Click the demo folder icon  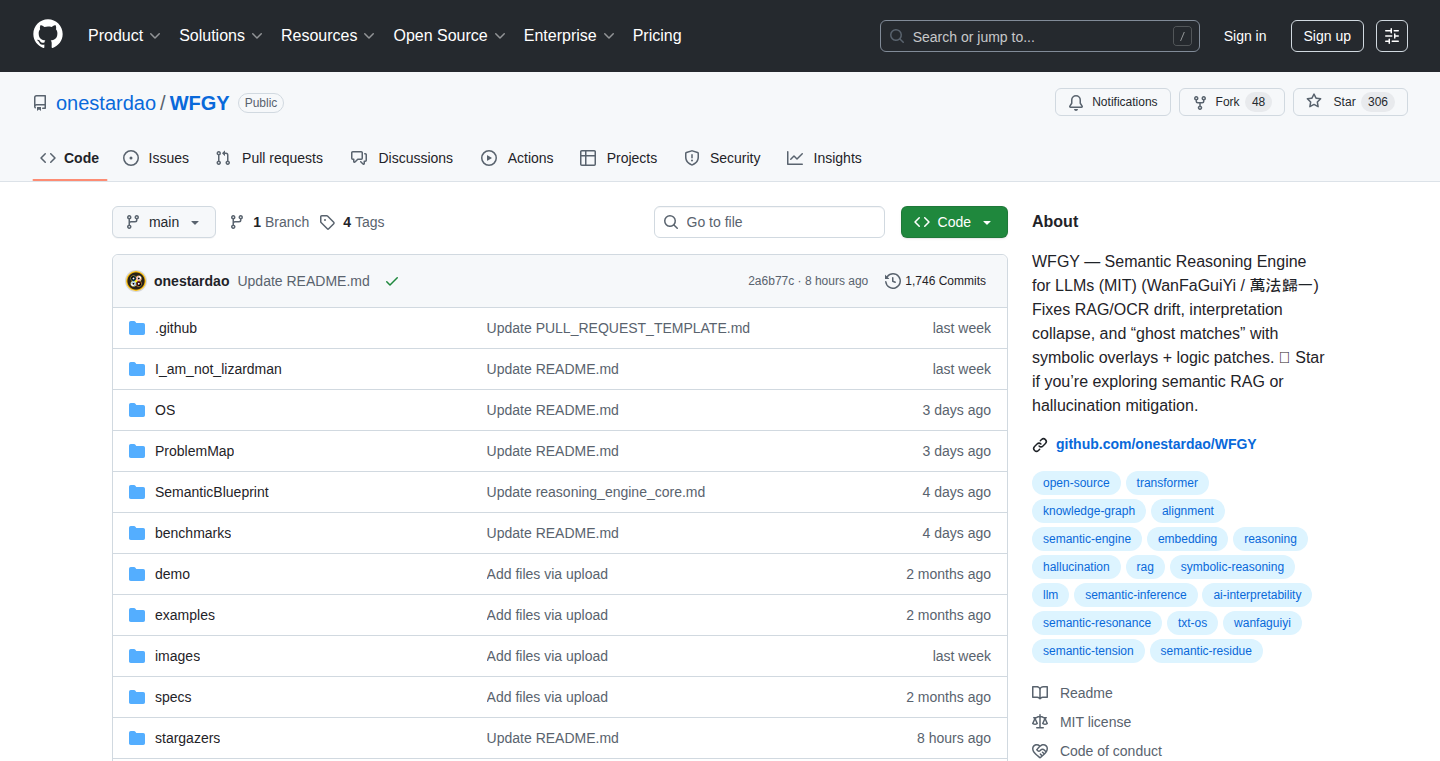[137, 574]
